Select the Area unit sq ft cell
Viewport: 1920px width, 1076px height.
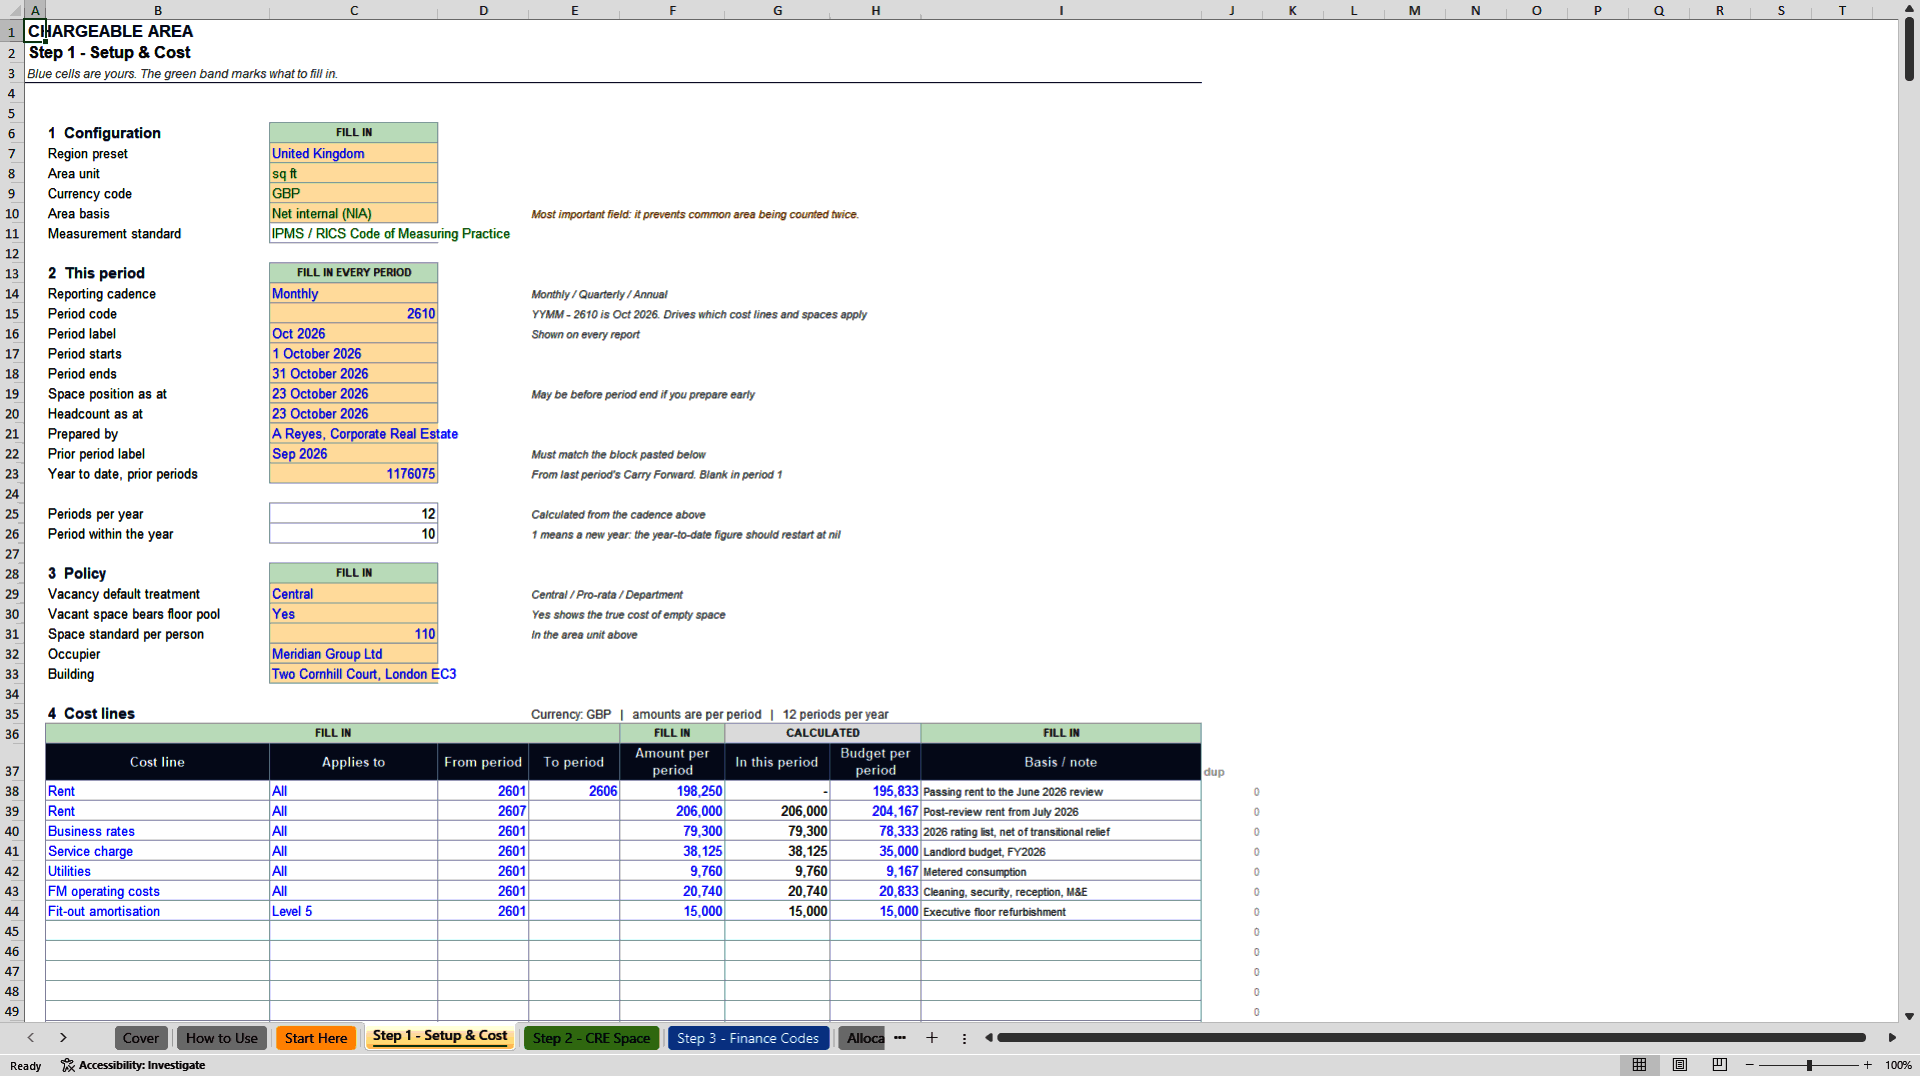tap(353, 173)
